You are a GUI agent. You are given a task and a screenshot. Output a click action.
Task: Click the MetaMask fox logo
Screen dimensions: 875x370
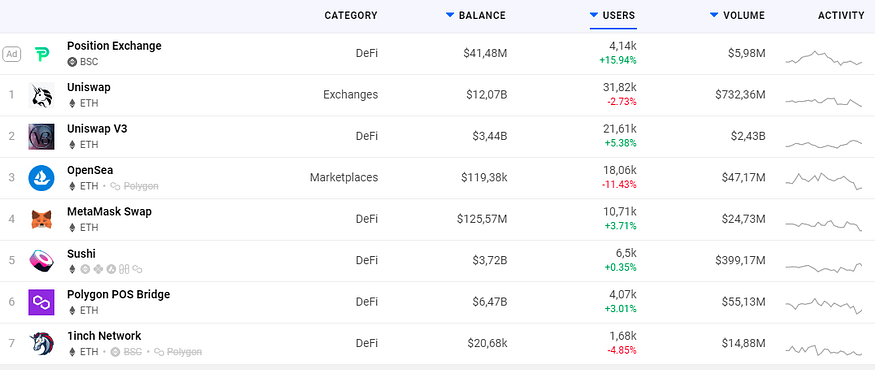[x=41, y=219]
